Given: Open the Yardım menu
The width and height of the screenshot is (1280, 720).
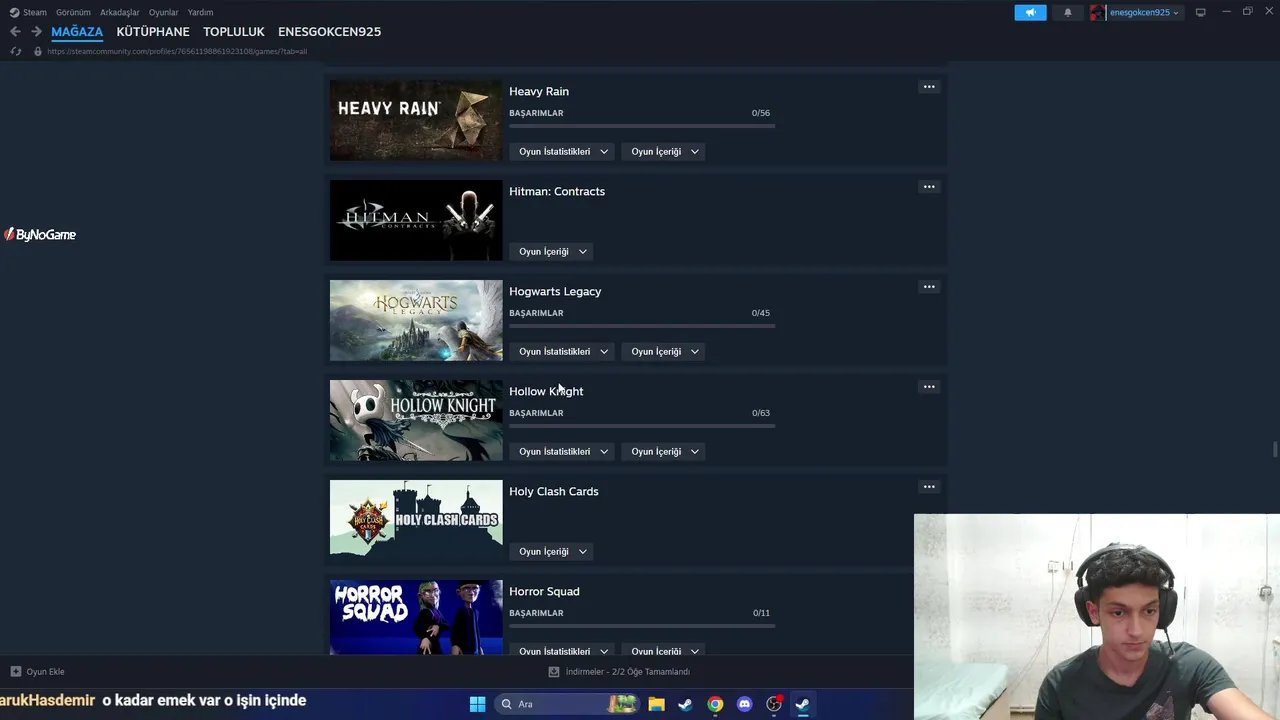Looking at the screenshot, I should coord(200,12).
